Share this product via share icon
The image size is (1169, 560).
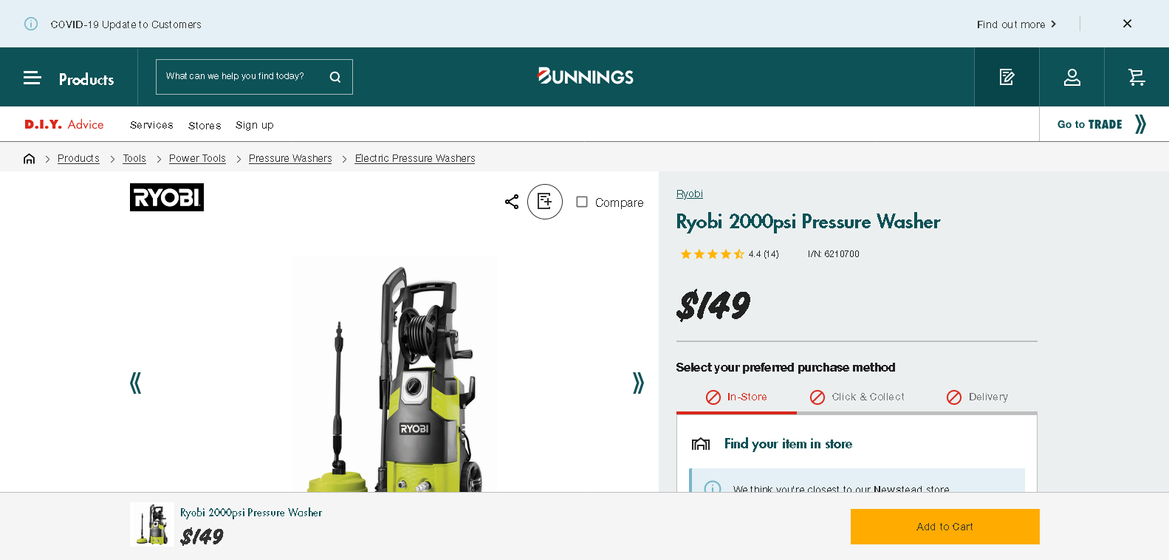511,201
